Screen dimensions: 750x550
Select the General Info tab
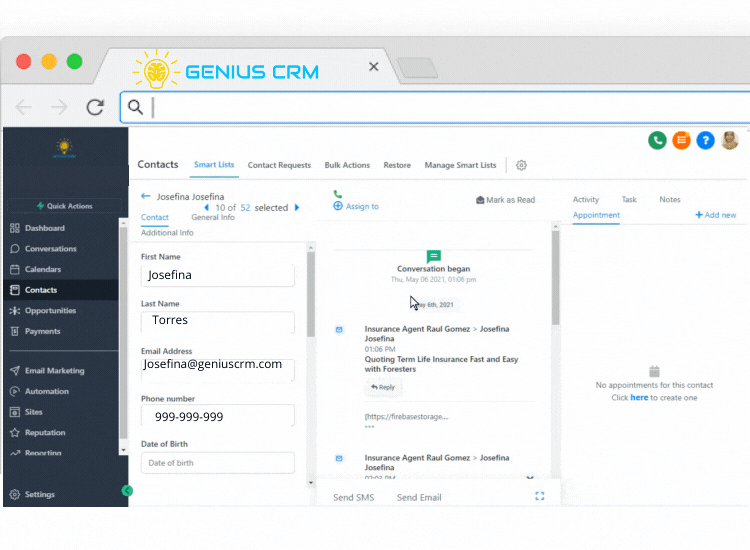tap(213, 217)
